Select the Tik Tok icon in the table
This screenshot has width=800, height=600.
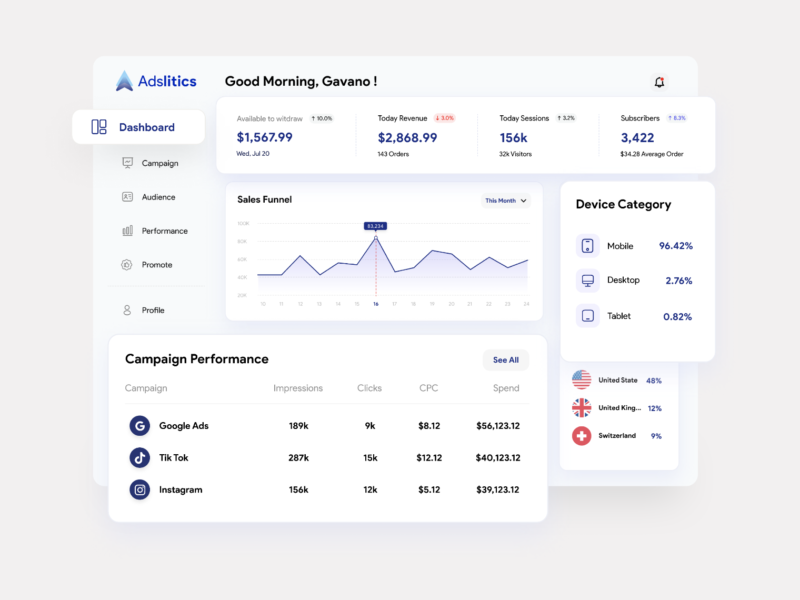(139, 457)
